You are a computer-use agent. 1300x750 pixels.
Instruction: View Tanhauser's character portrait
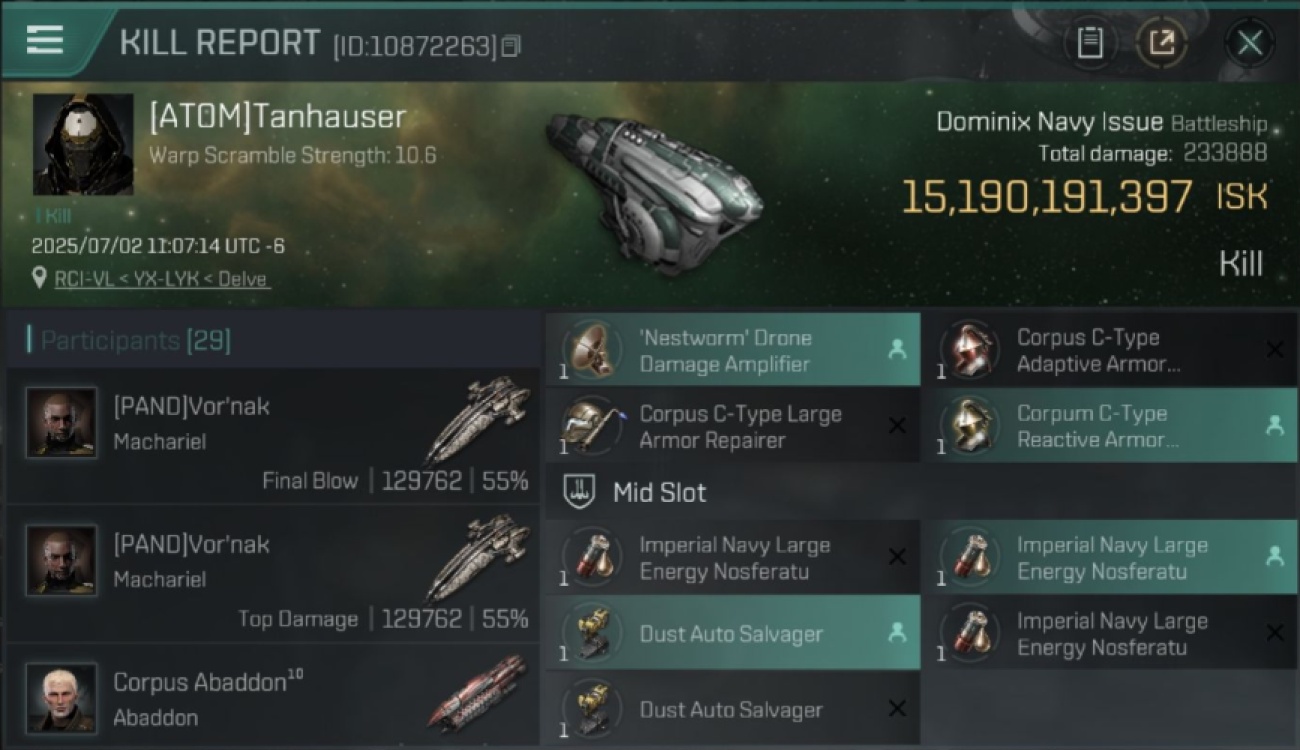point(83,145)
